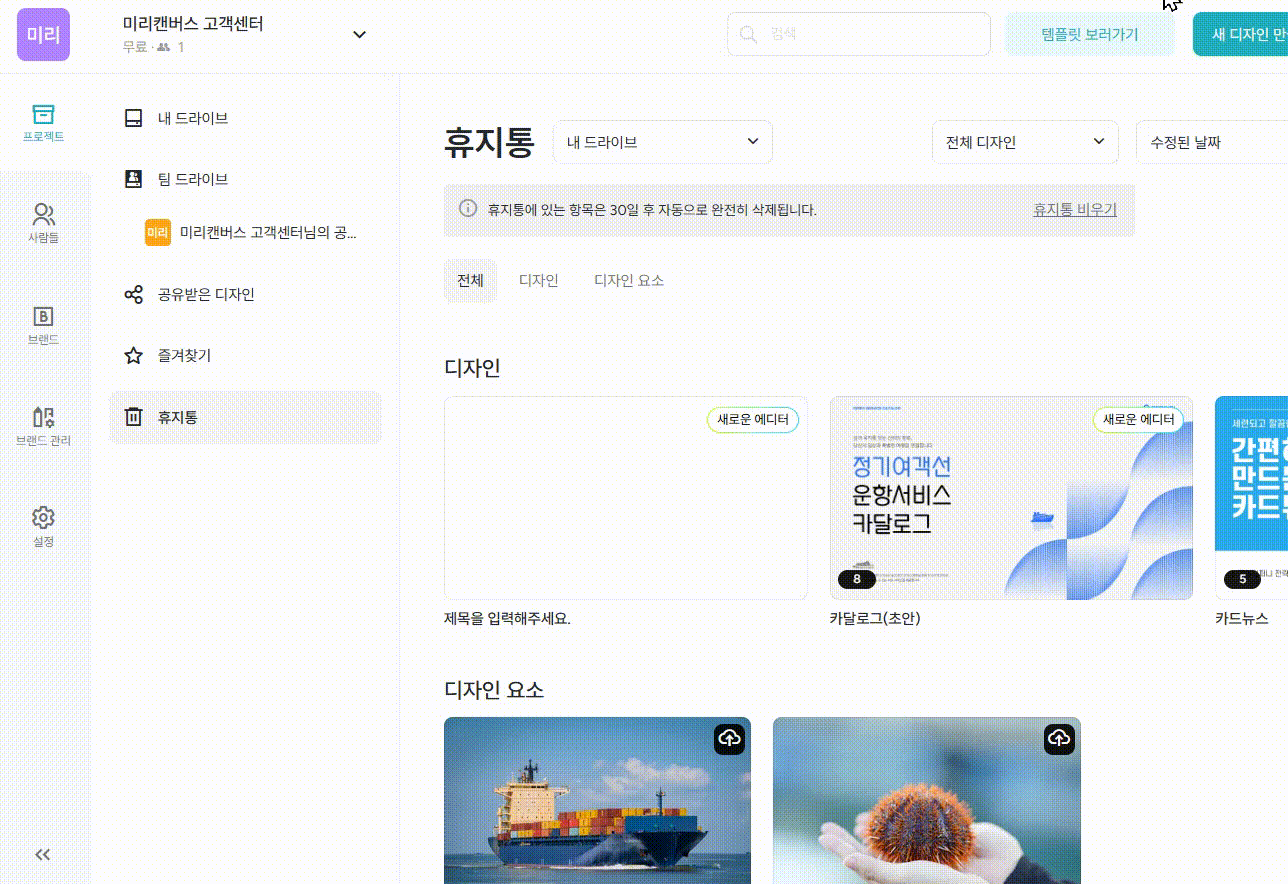Image resolution: width=1288 pixels, height=884 pixels.
Task: Switch to the 디자인 tab
Action: (x=538, y=281)
